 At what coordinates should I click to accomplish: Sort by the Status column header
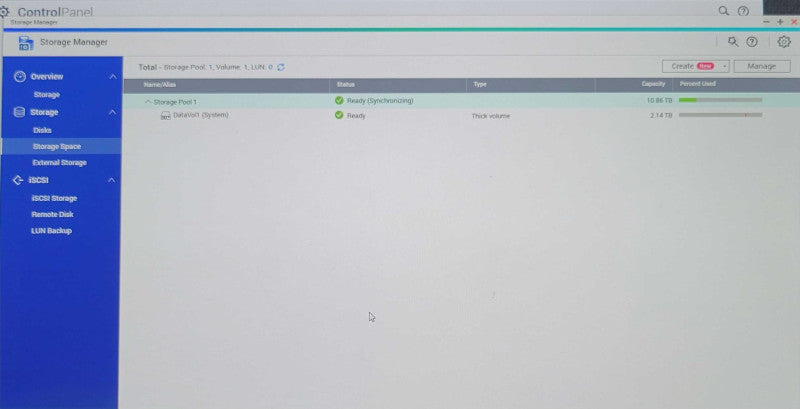[345, 85]
